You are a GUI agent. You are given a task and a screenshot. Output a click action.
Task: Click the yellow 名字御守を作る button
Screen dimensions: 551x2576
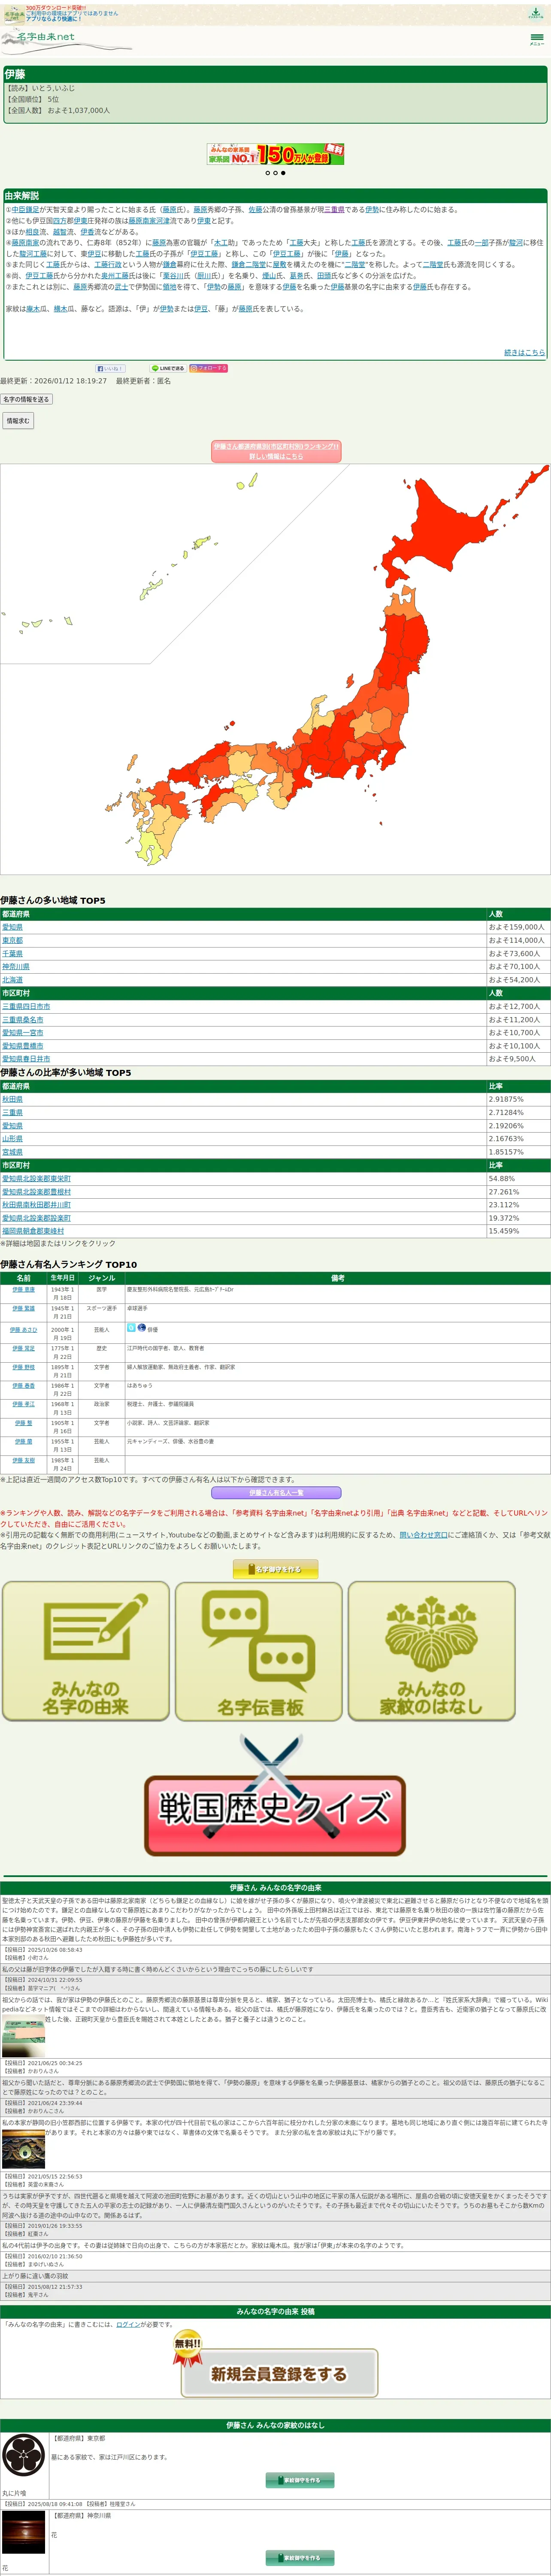click(276, 1569)
